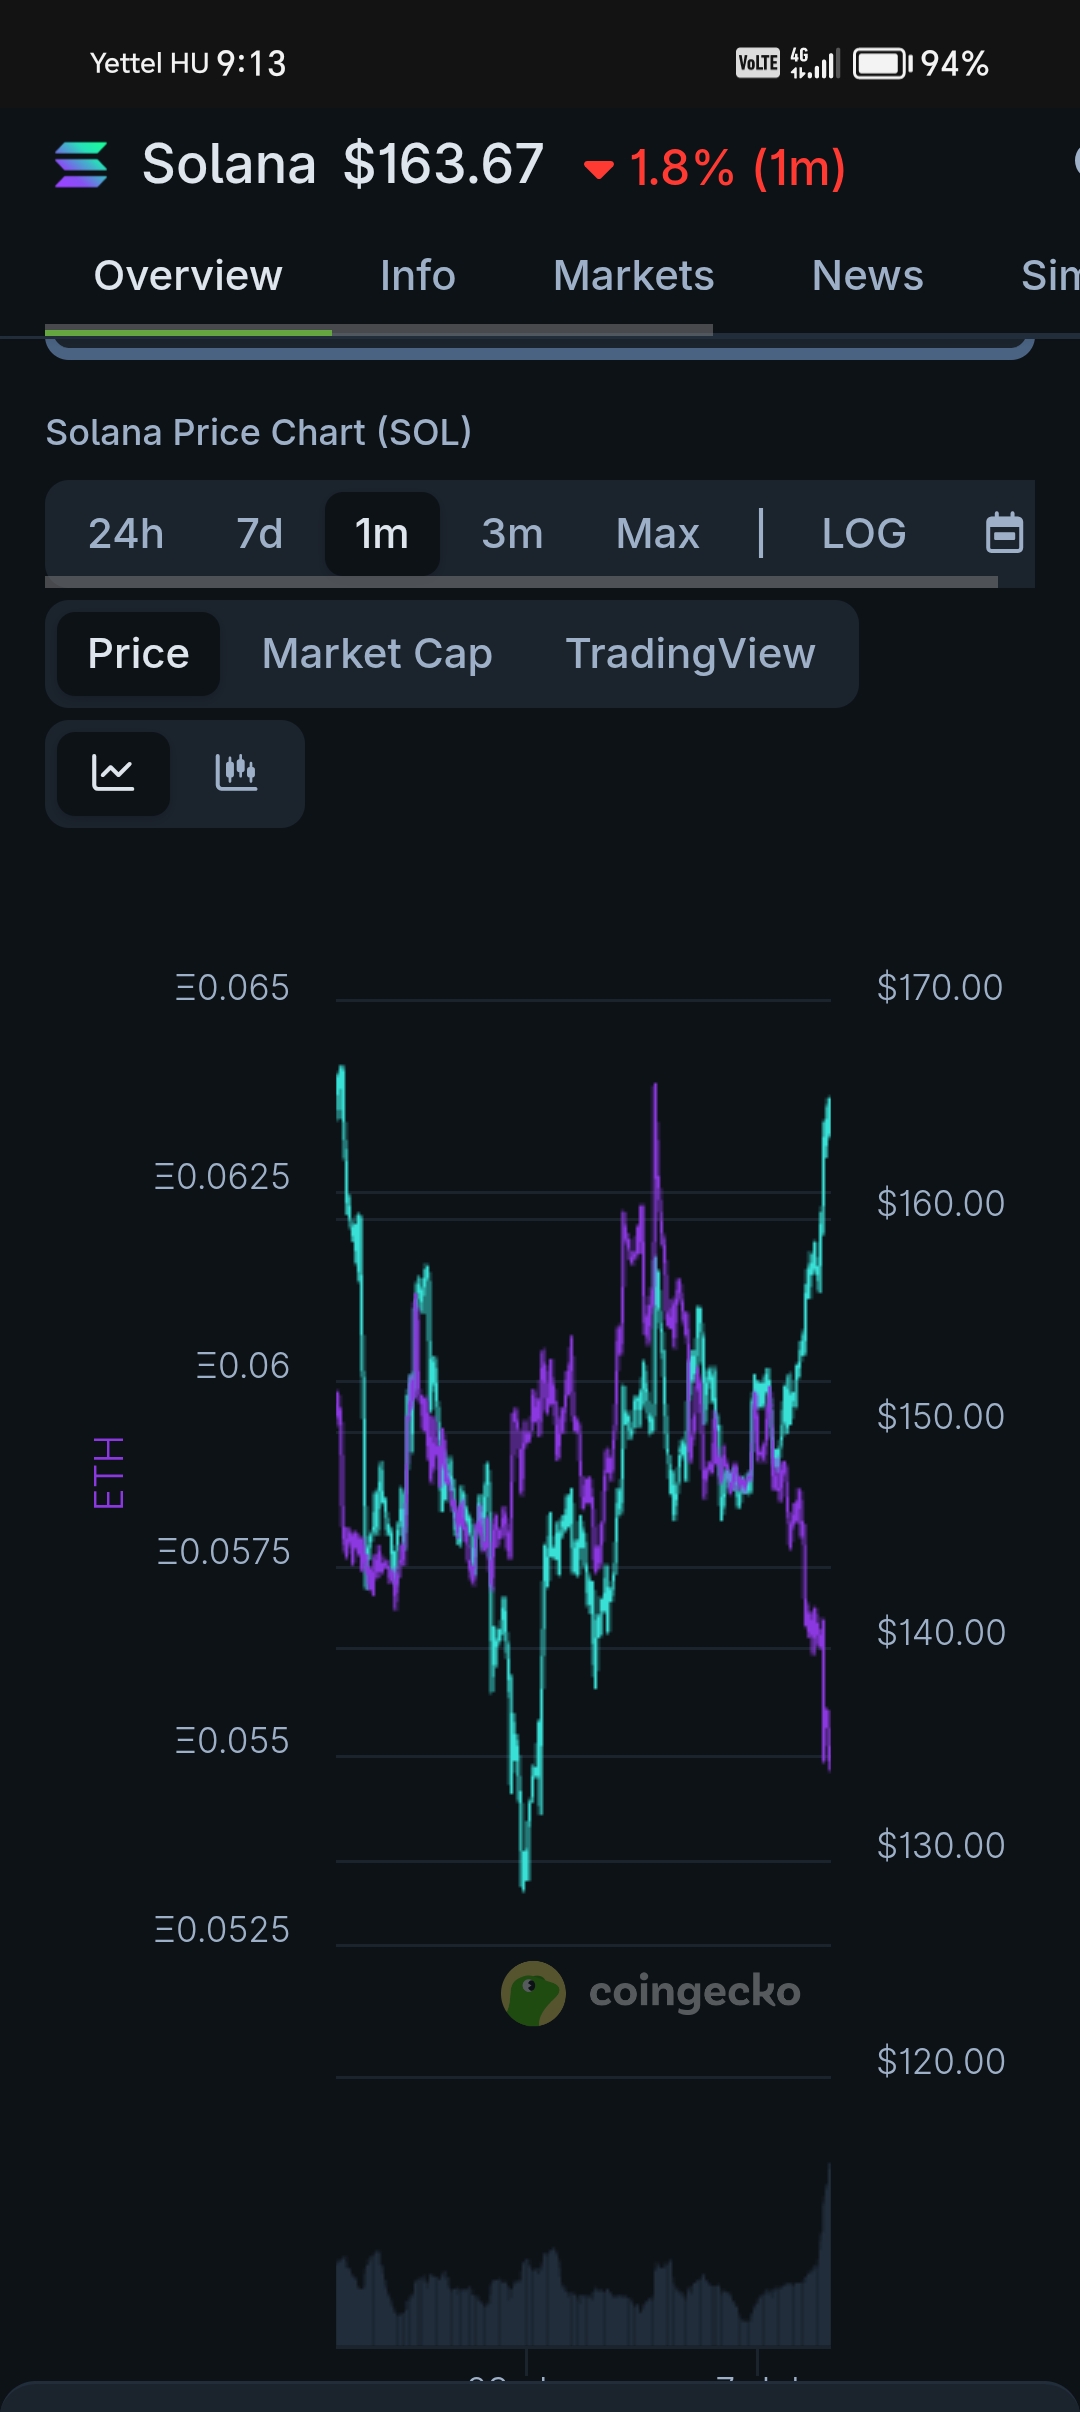Tap the battery status icon
Image resolution: width=1080 pixels, height=2412 pixels.
pyautogui.click(x=882, y=64)
